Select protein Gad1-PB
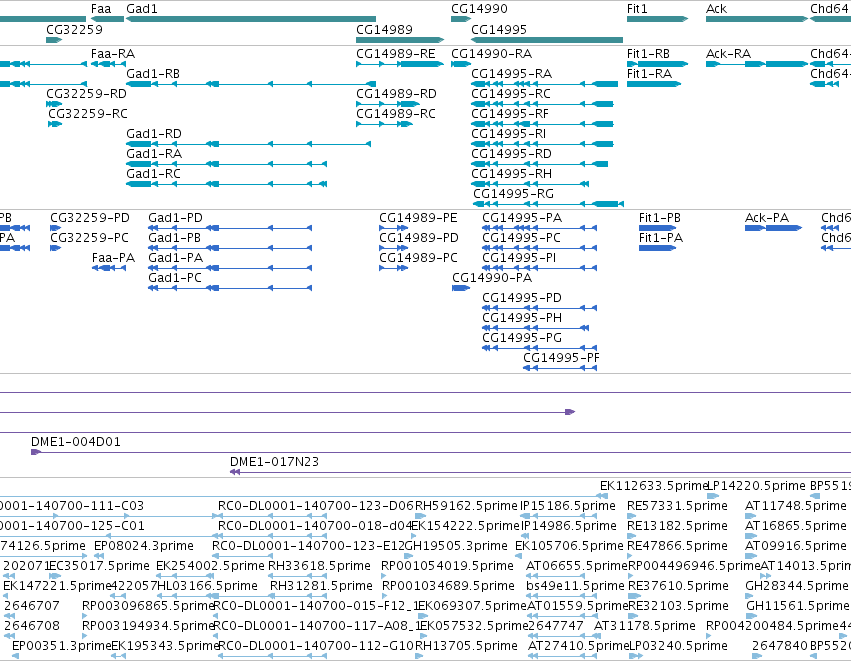Viewport: 851px width, 661px height. [x=230, y=248]
